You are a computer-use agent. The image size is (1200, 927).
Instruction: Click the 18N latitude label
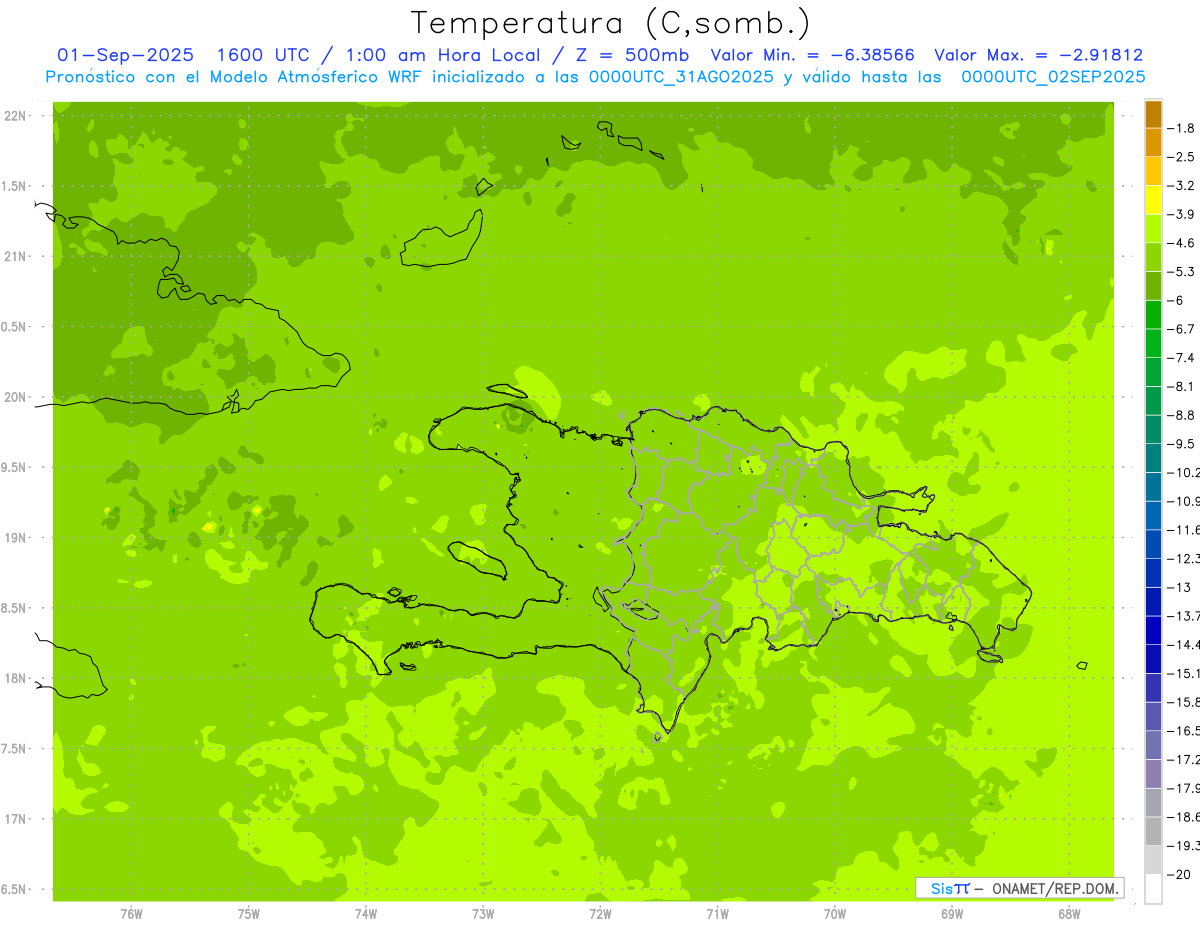(15, 678)
